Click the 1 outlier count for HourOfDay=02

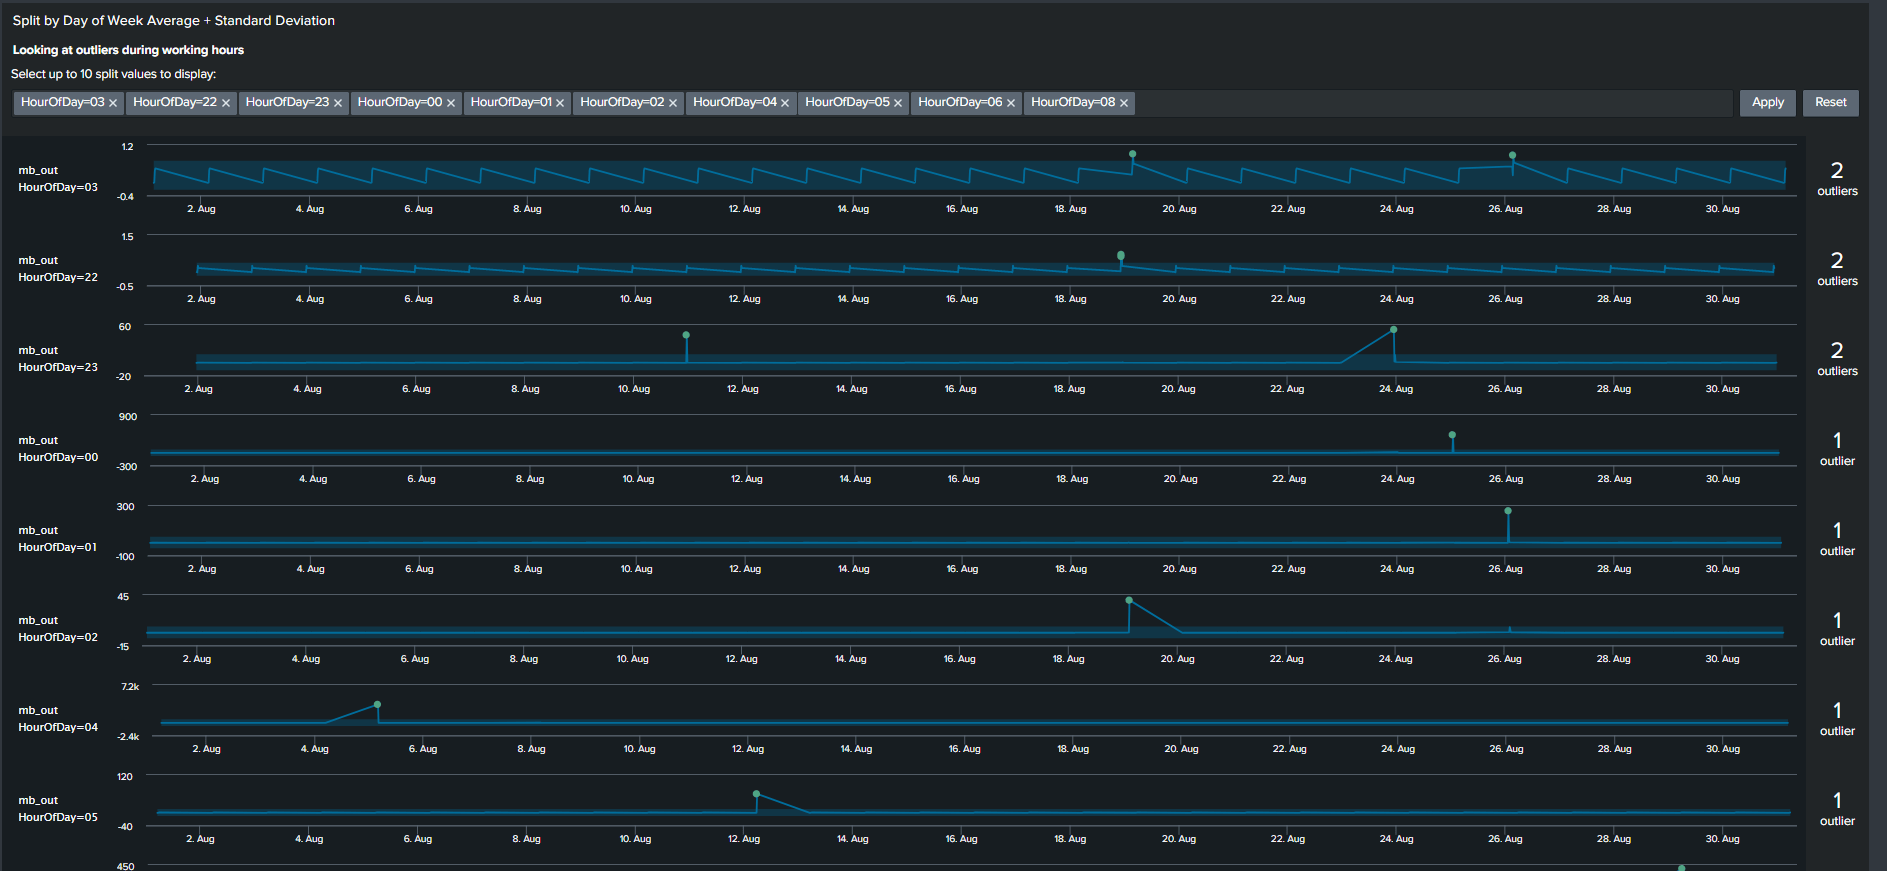(x=1837, y=629)
